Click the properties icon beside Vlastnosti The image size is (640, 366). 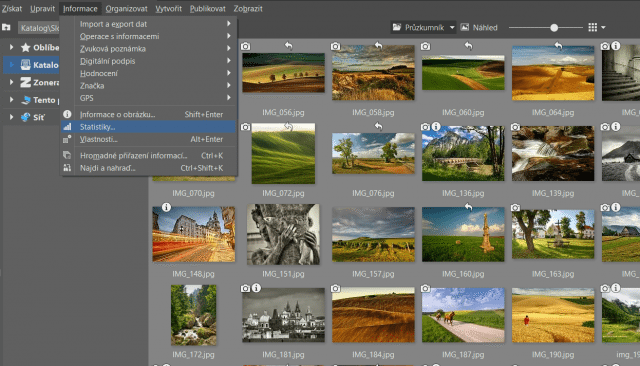point(67,139)
